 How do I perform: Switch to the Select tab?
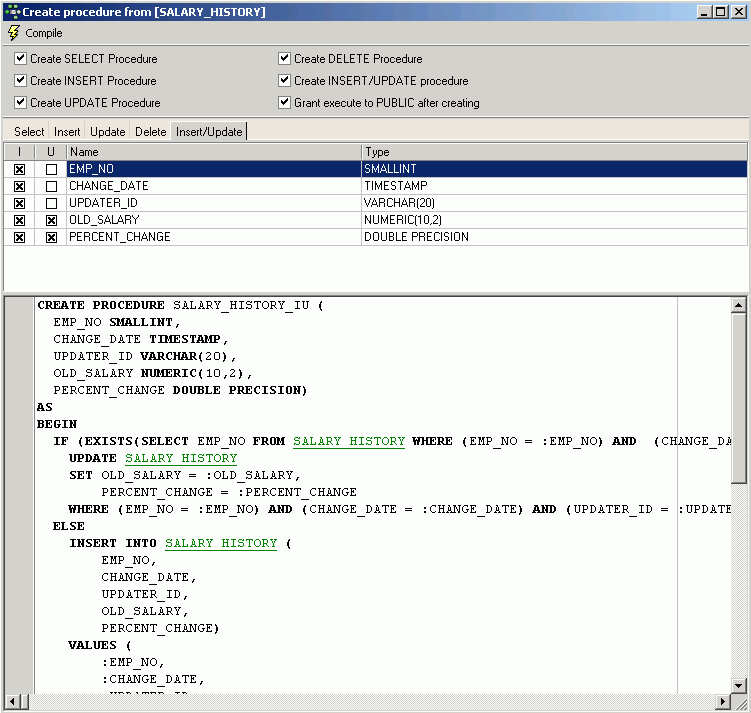(x=29, y=132)
